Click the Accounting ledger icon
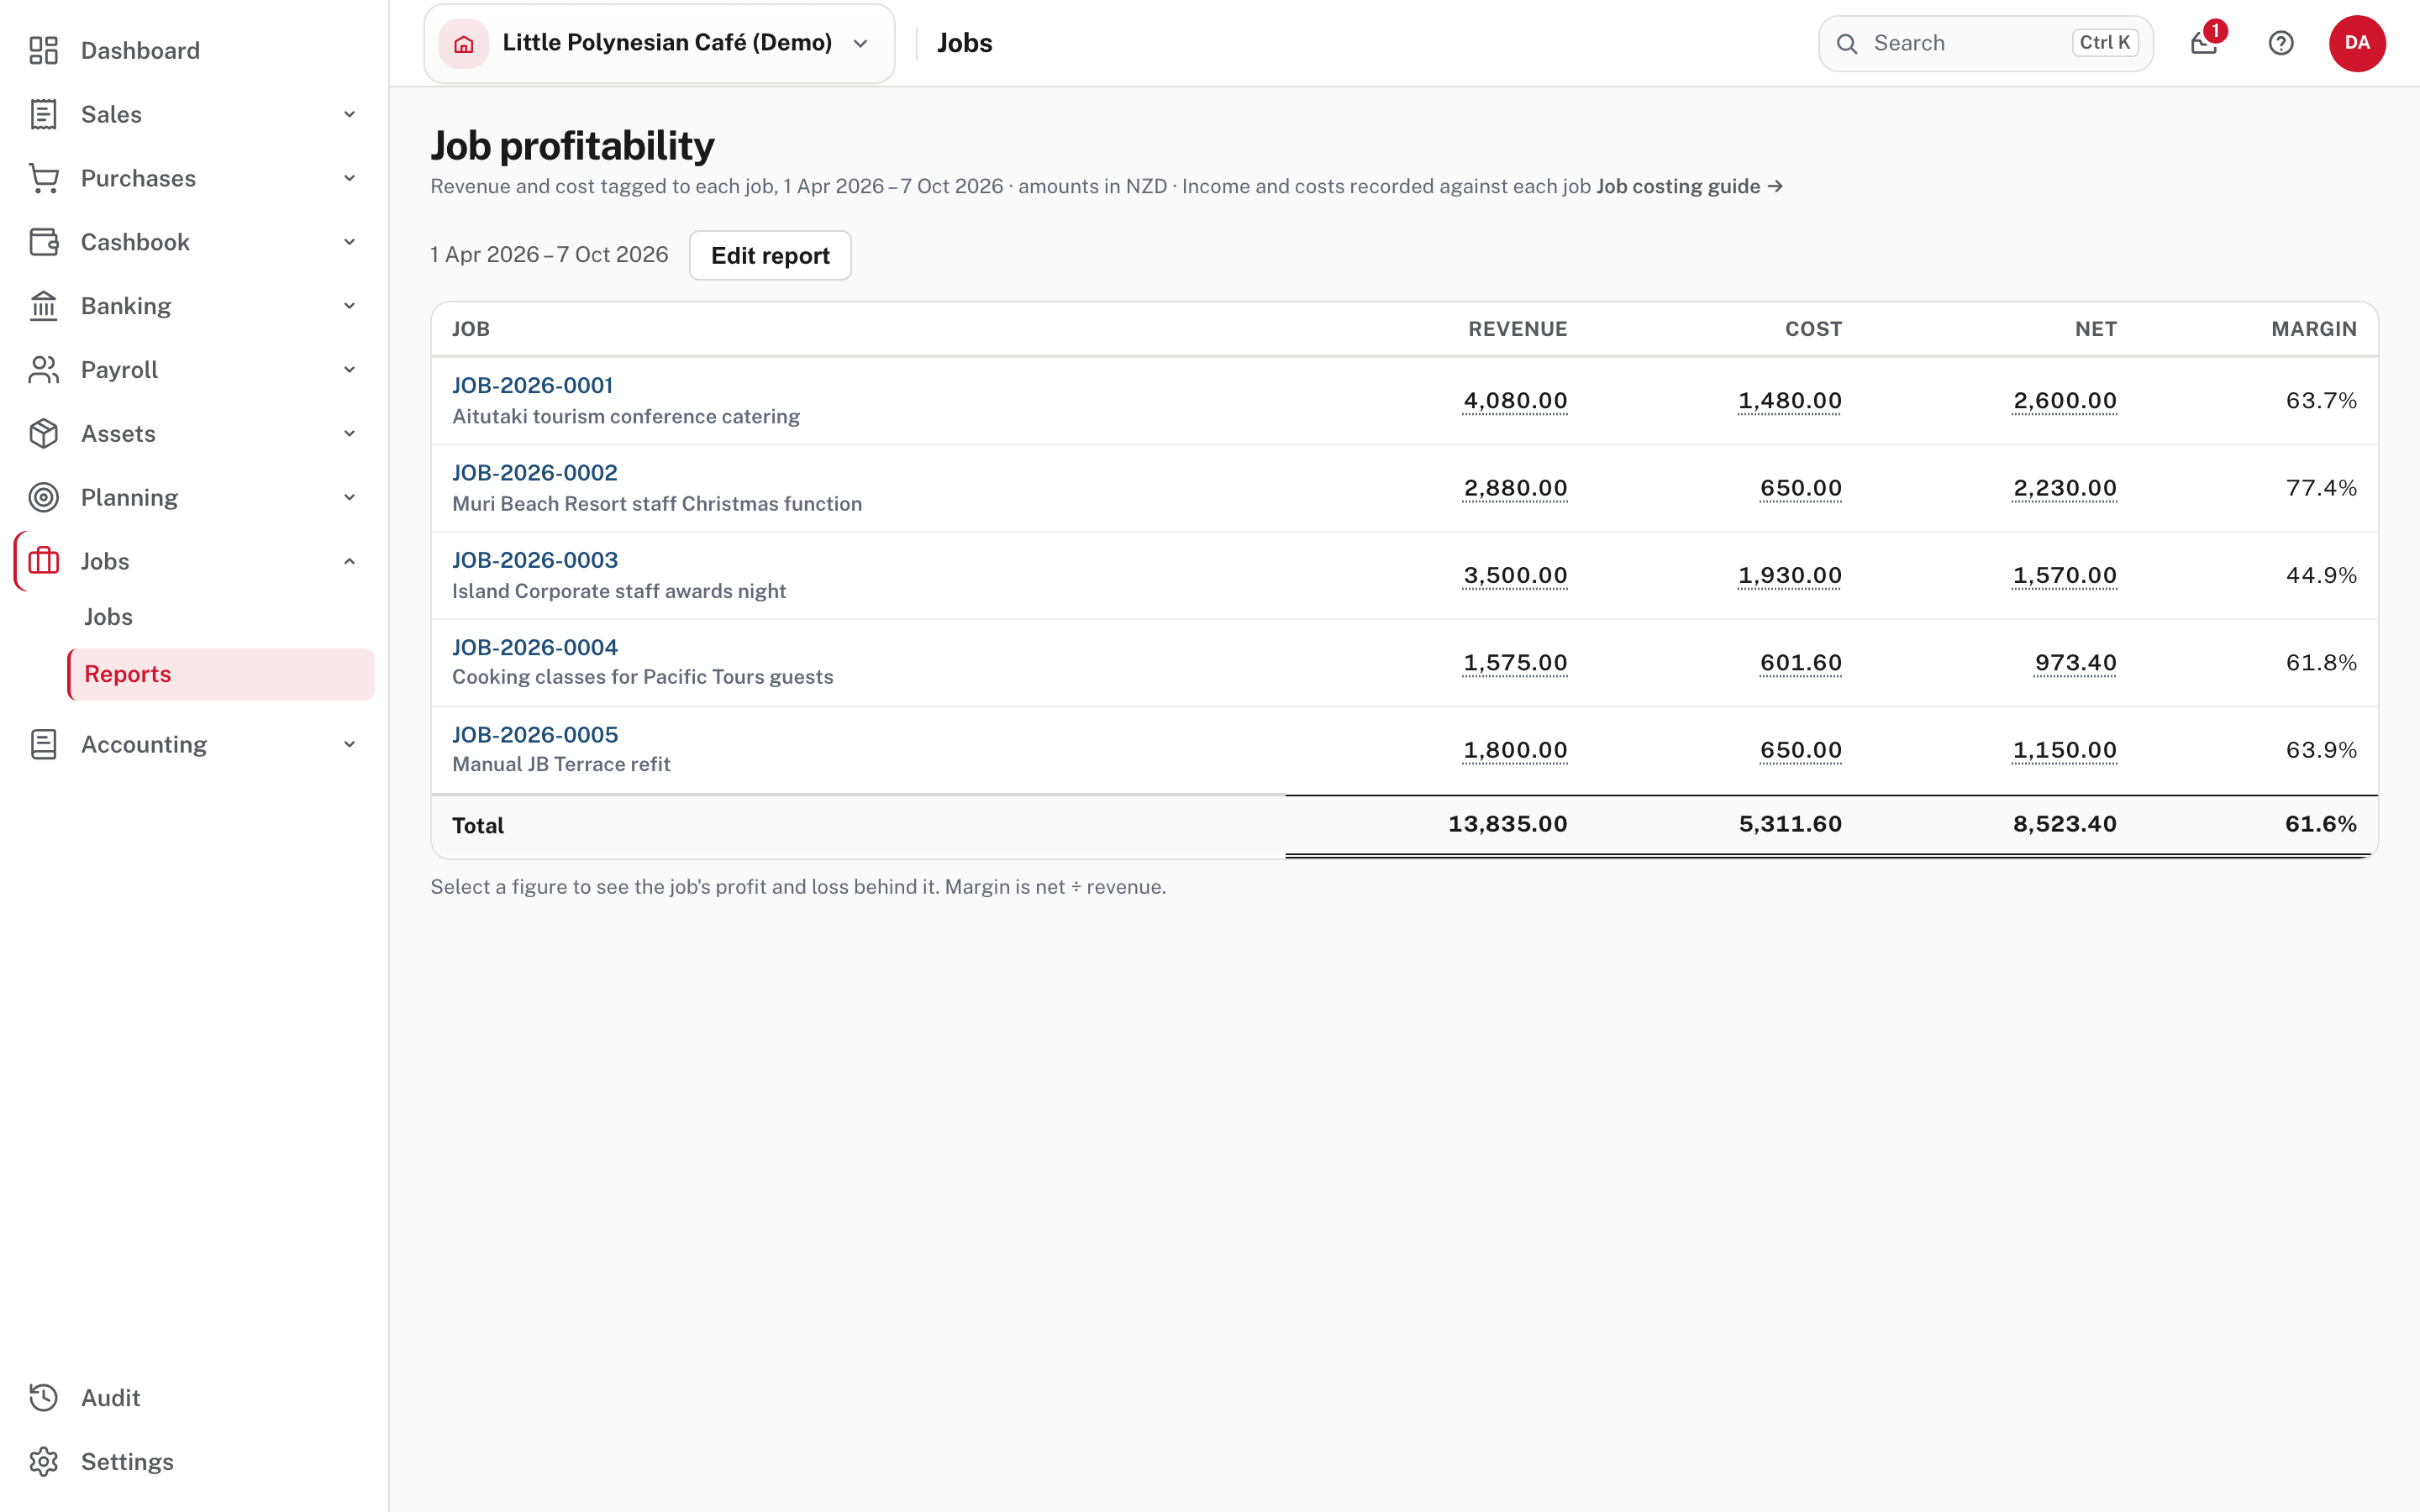 [x=43, y=744]
